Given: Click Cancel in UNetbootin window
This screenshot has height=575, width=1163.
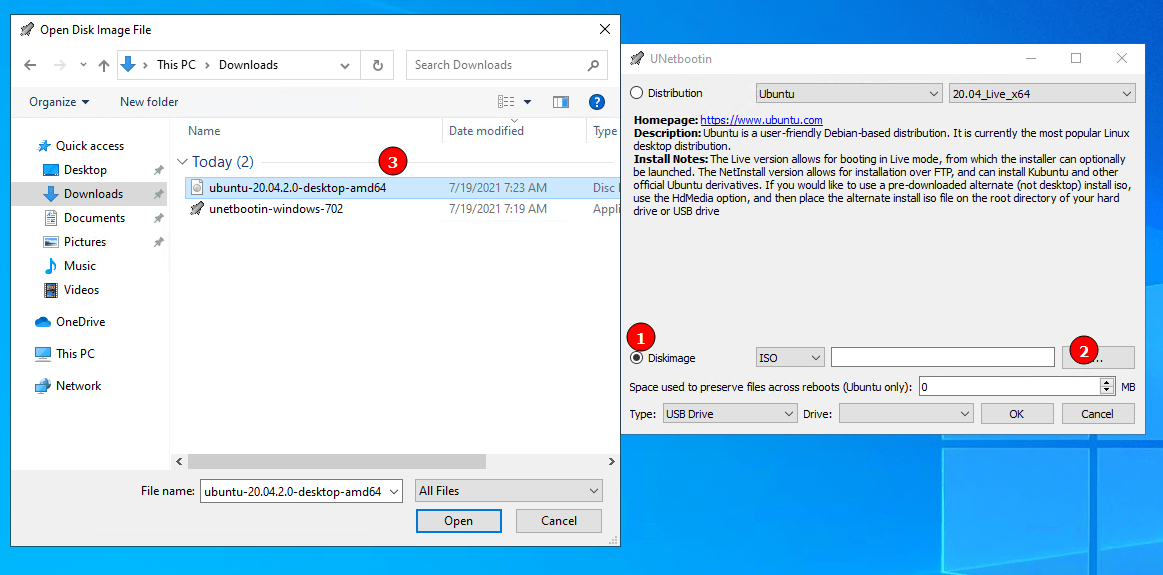Looking at the screenshot, I should coord(1098,414).
